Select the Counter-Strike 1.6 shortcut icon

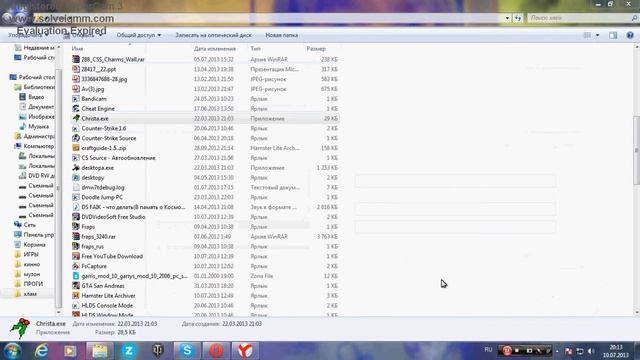pyautogui.click(x=76, y=128)
